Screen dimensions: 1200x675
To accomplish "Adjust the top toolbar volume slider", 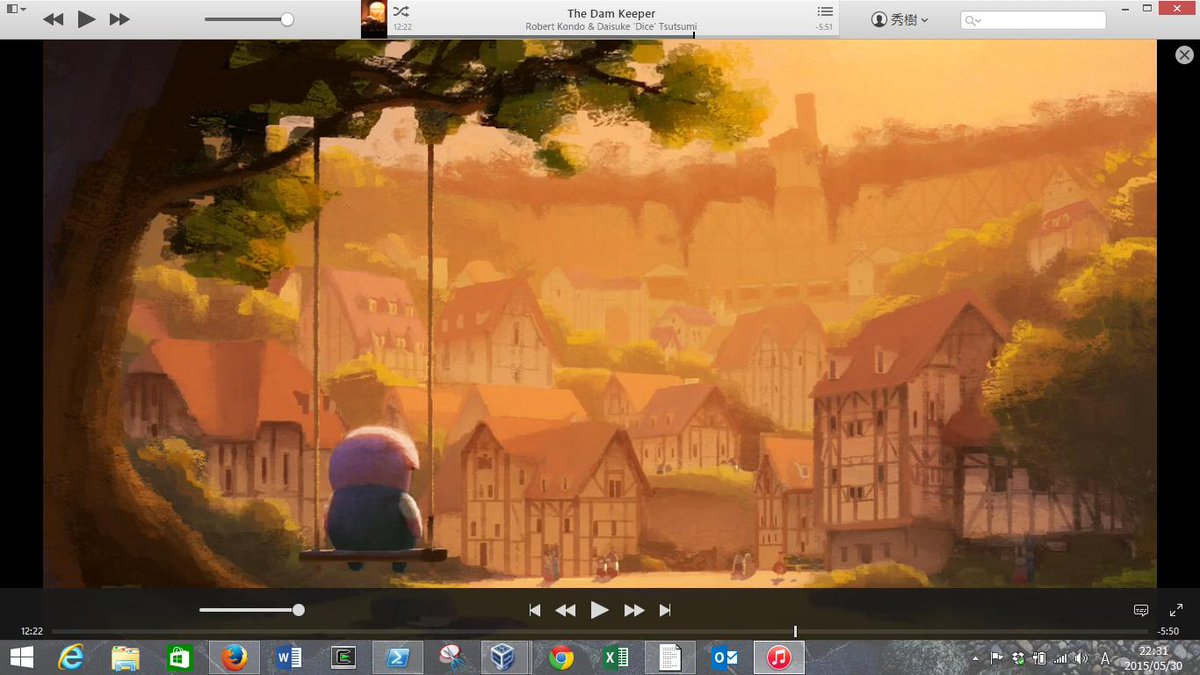I will pos(249,19).
